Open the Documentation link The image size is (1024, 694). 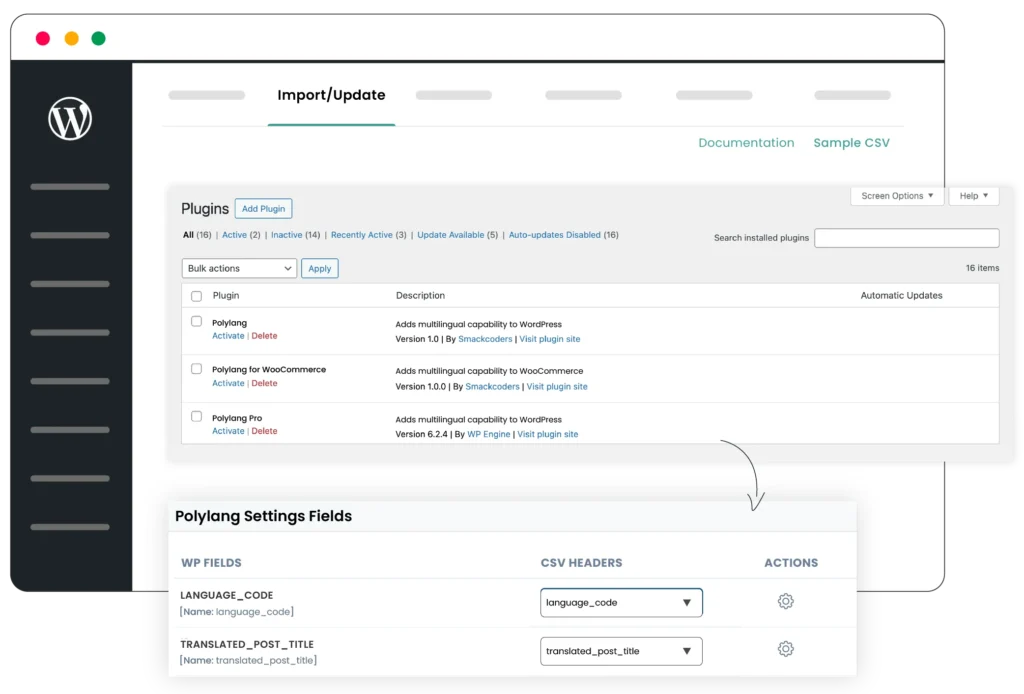click(746, 142)
